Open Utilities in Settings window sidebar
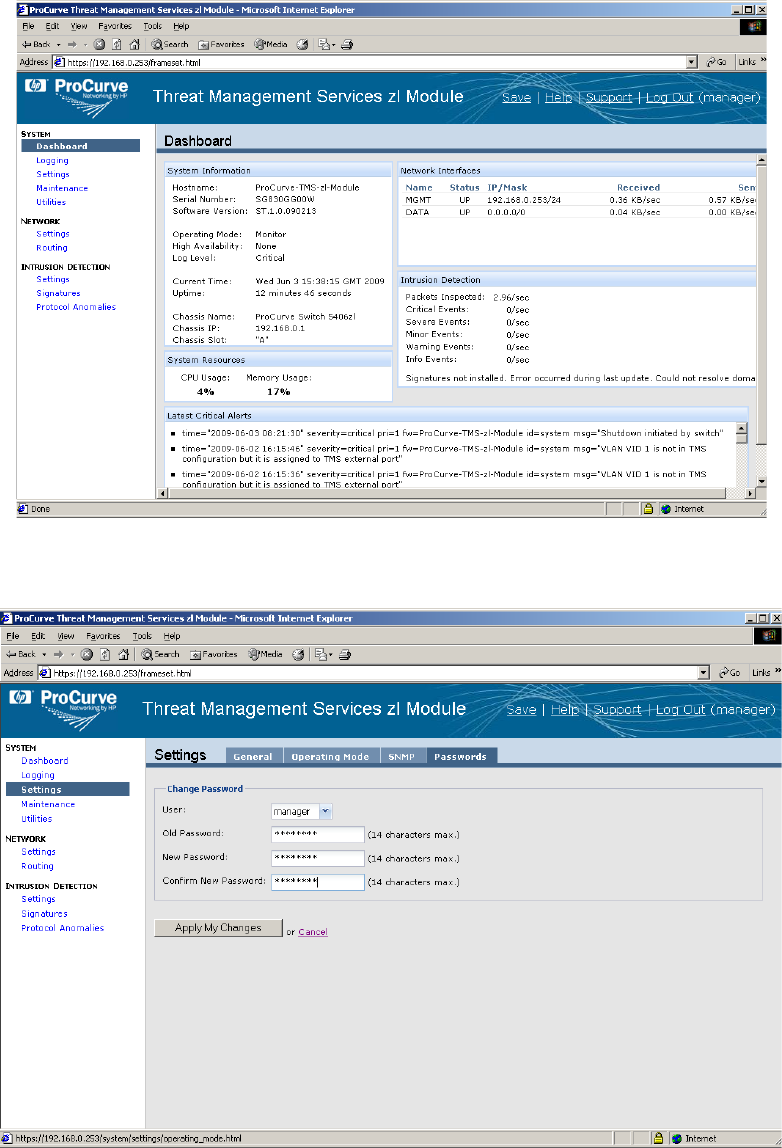 (x=37, y=819)
